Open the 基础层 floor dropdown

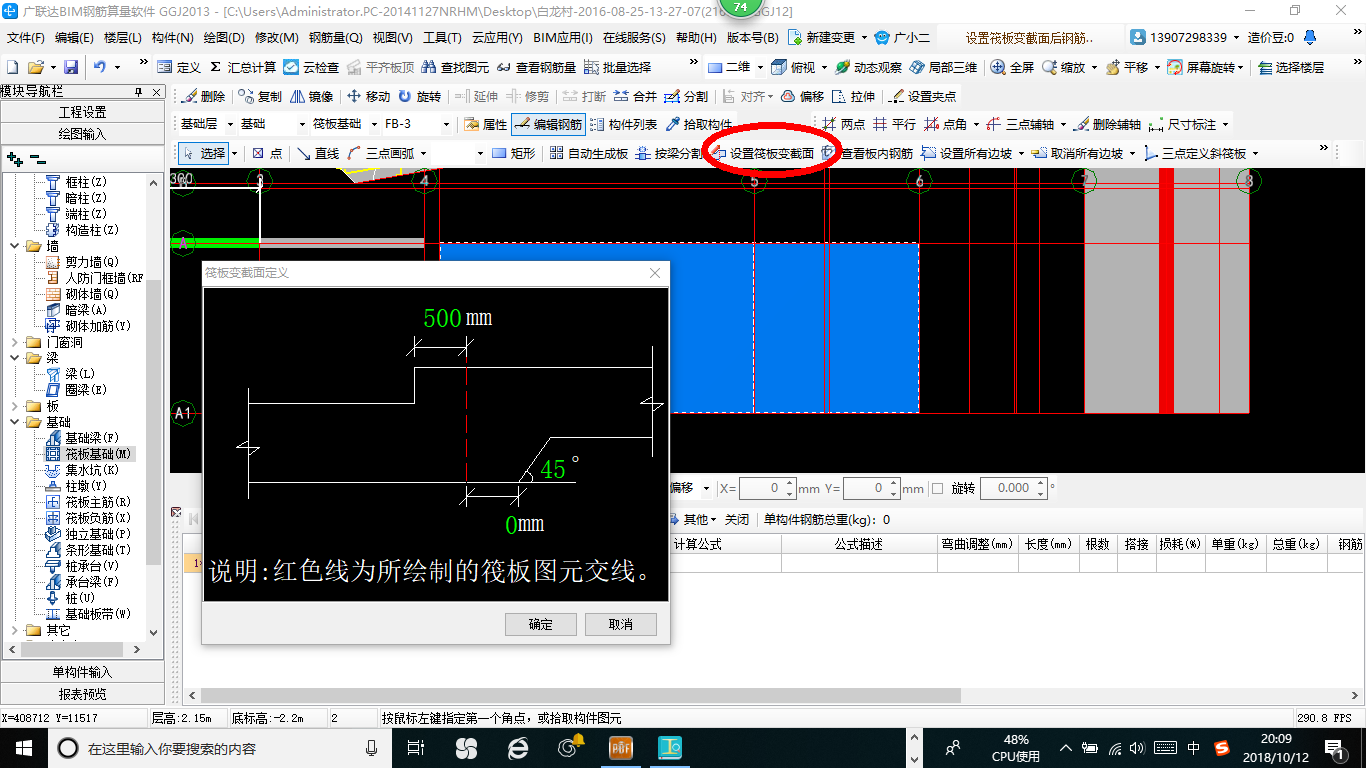231,125
